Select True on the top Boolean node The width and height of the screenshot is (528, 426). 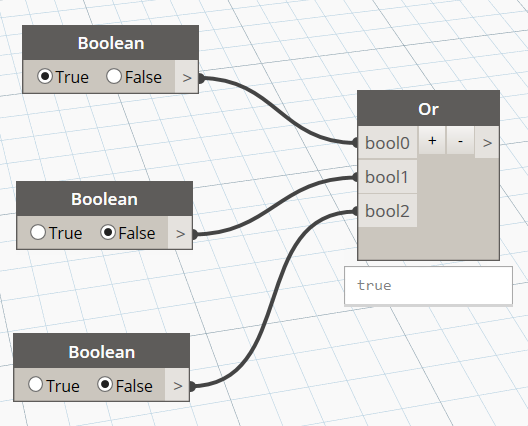45,76
